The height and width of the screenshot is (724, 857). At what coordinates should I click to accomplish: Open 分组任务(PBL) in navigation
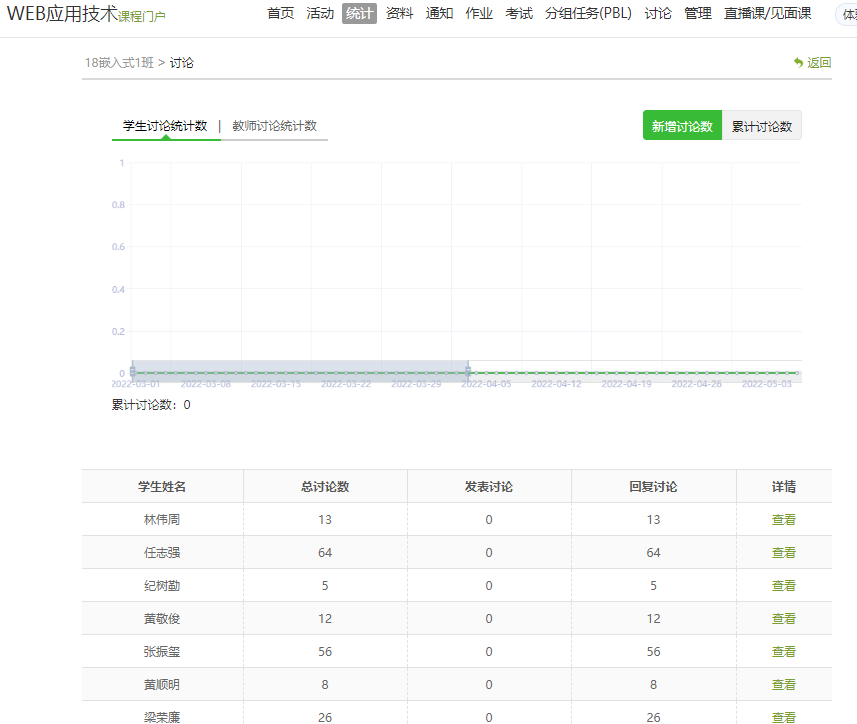pos(588,14)
